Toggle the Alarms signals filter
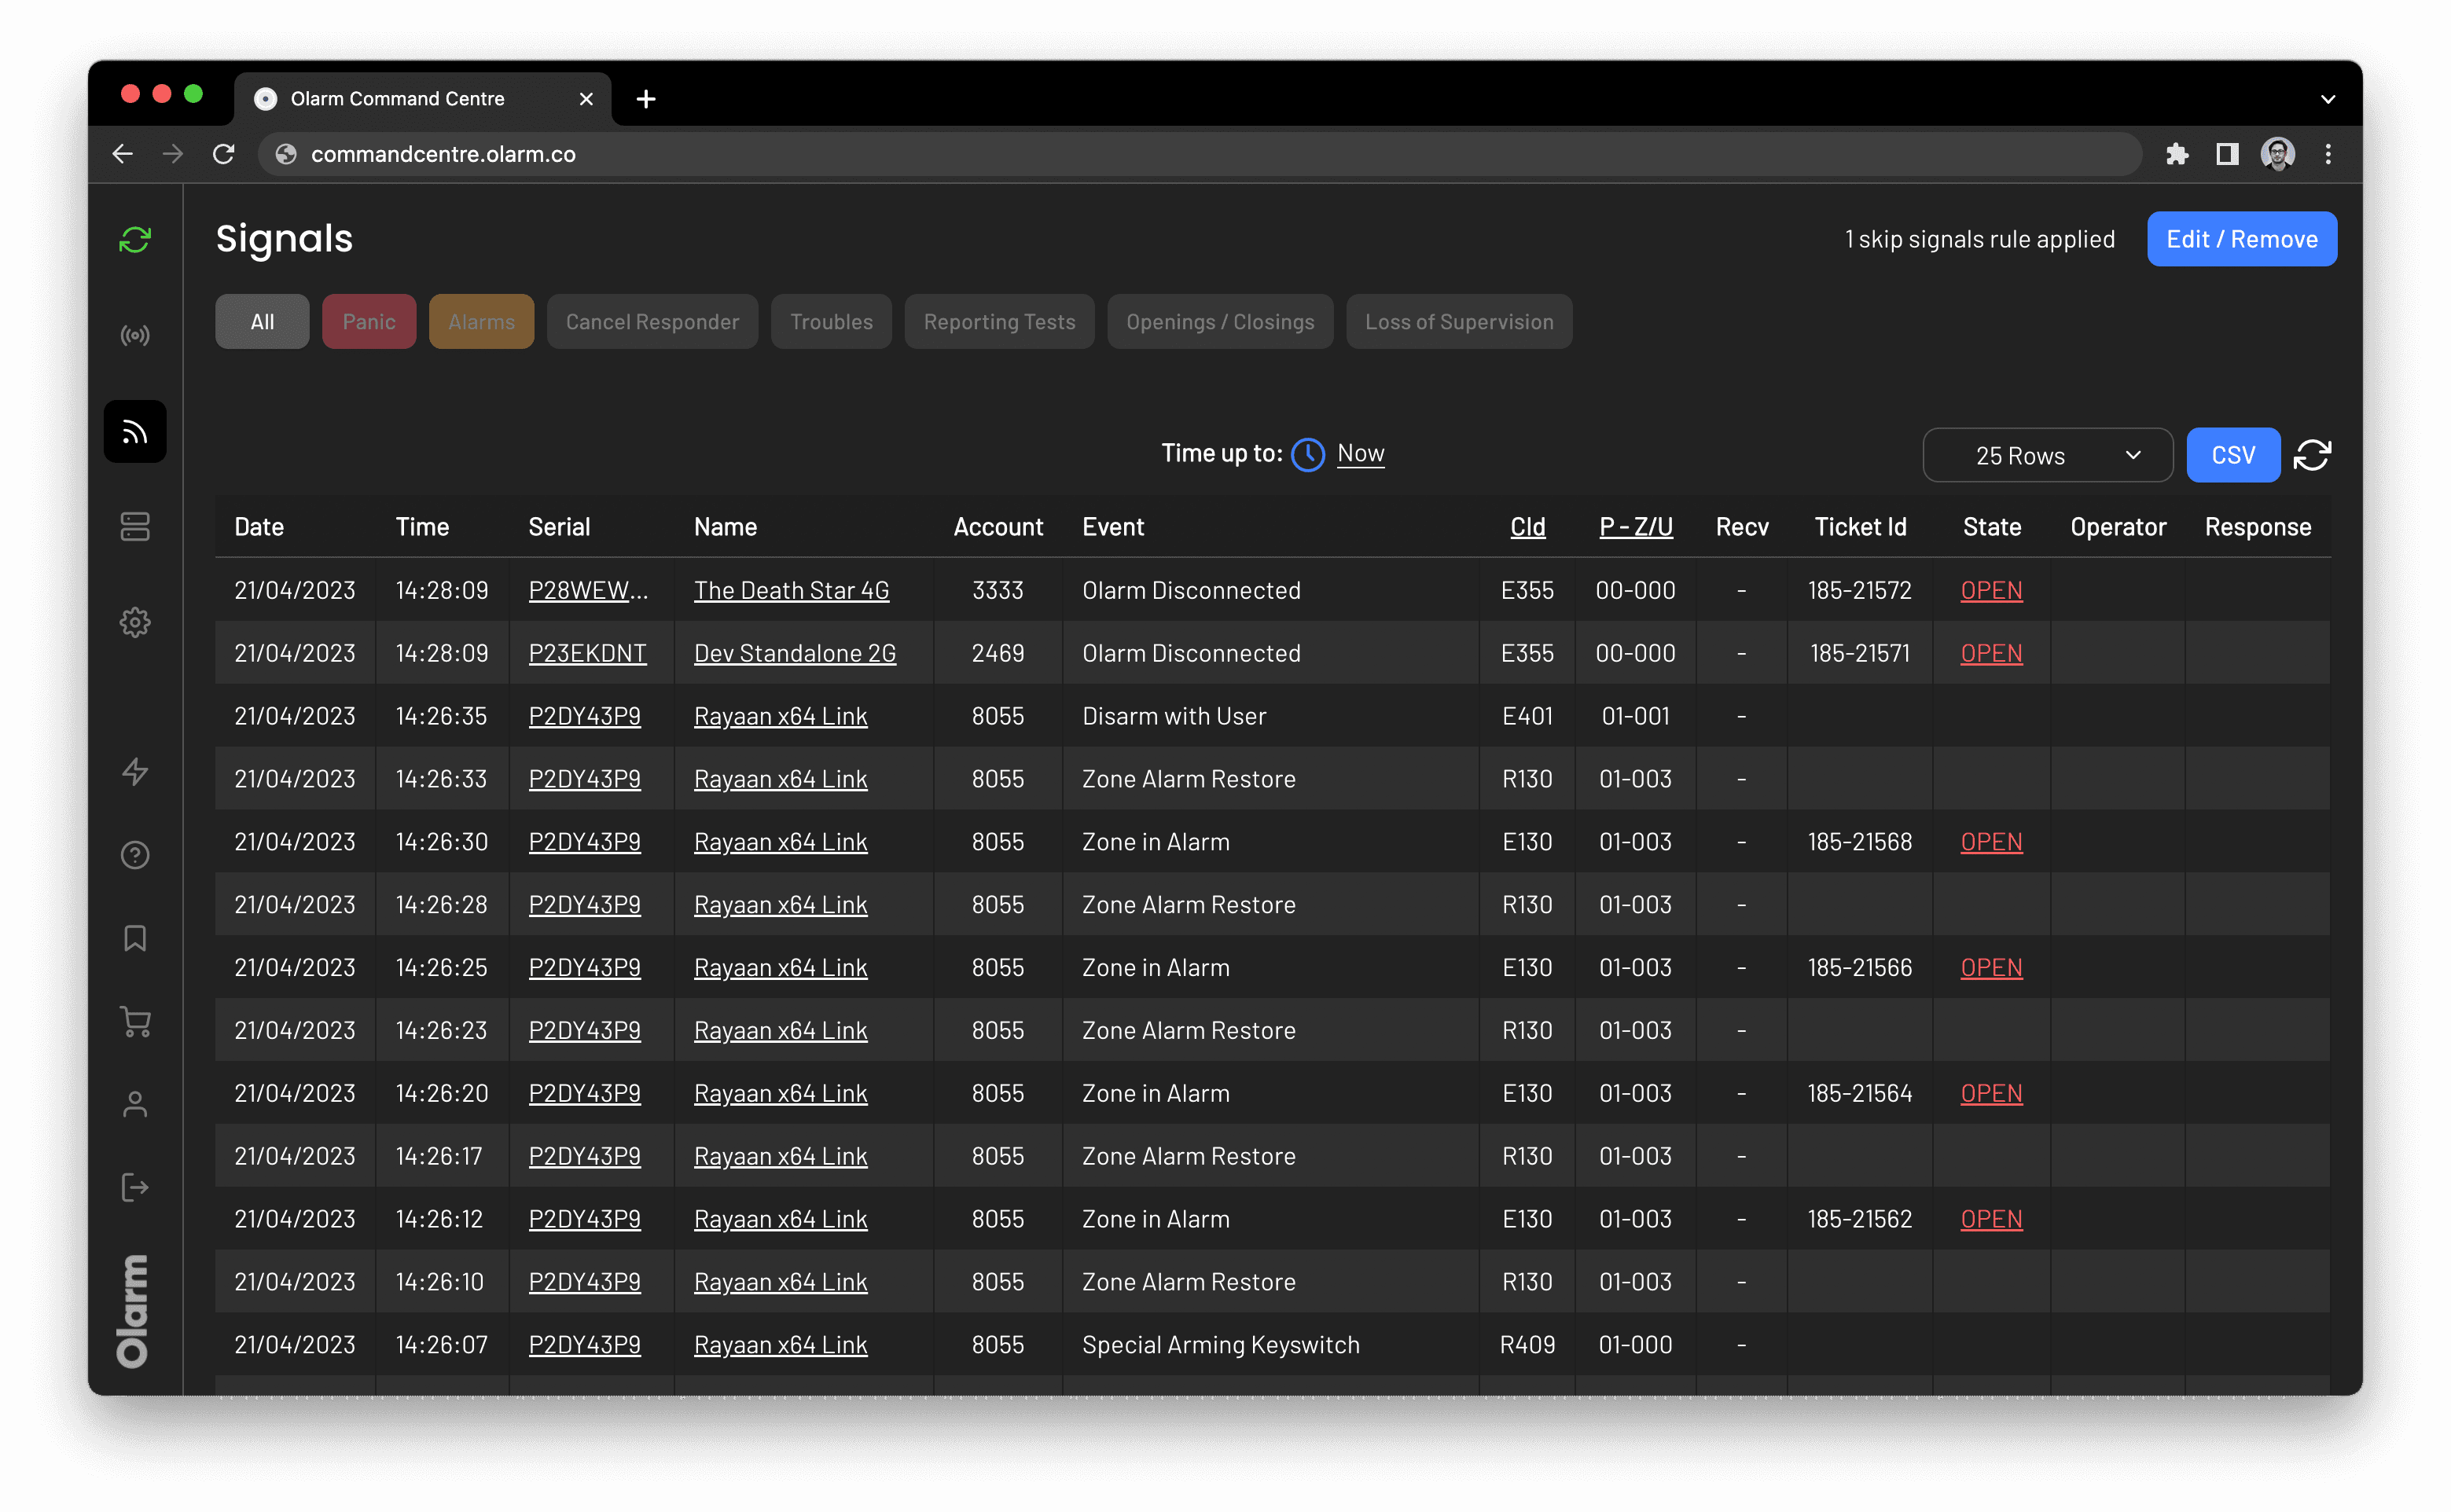Viewport: 2451px width, 1512px height. coord(481,321)
